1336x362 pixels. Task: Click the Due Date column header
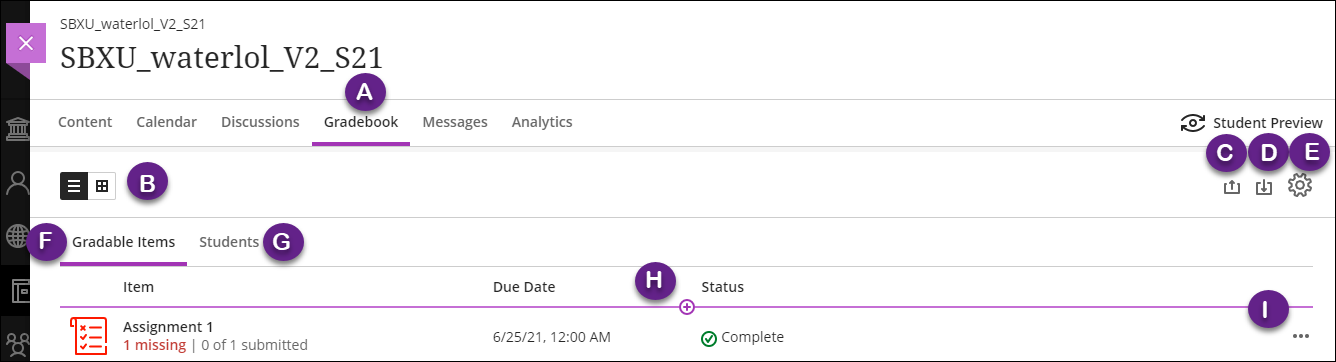[x=524, y=287]
